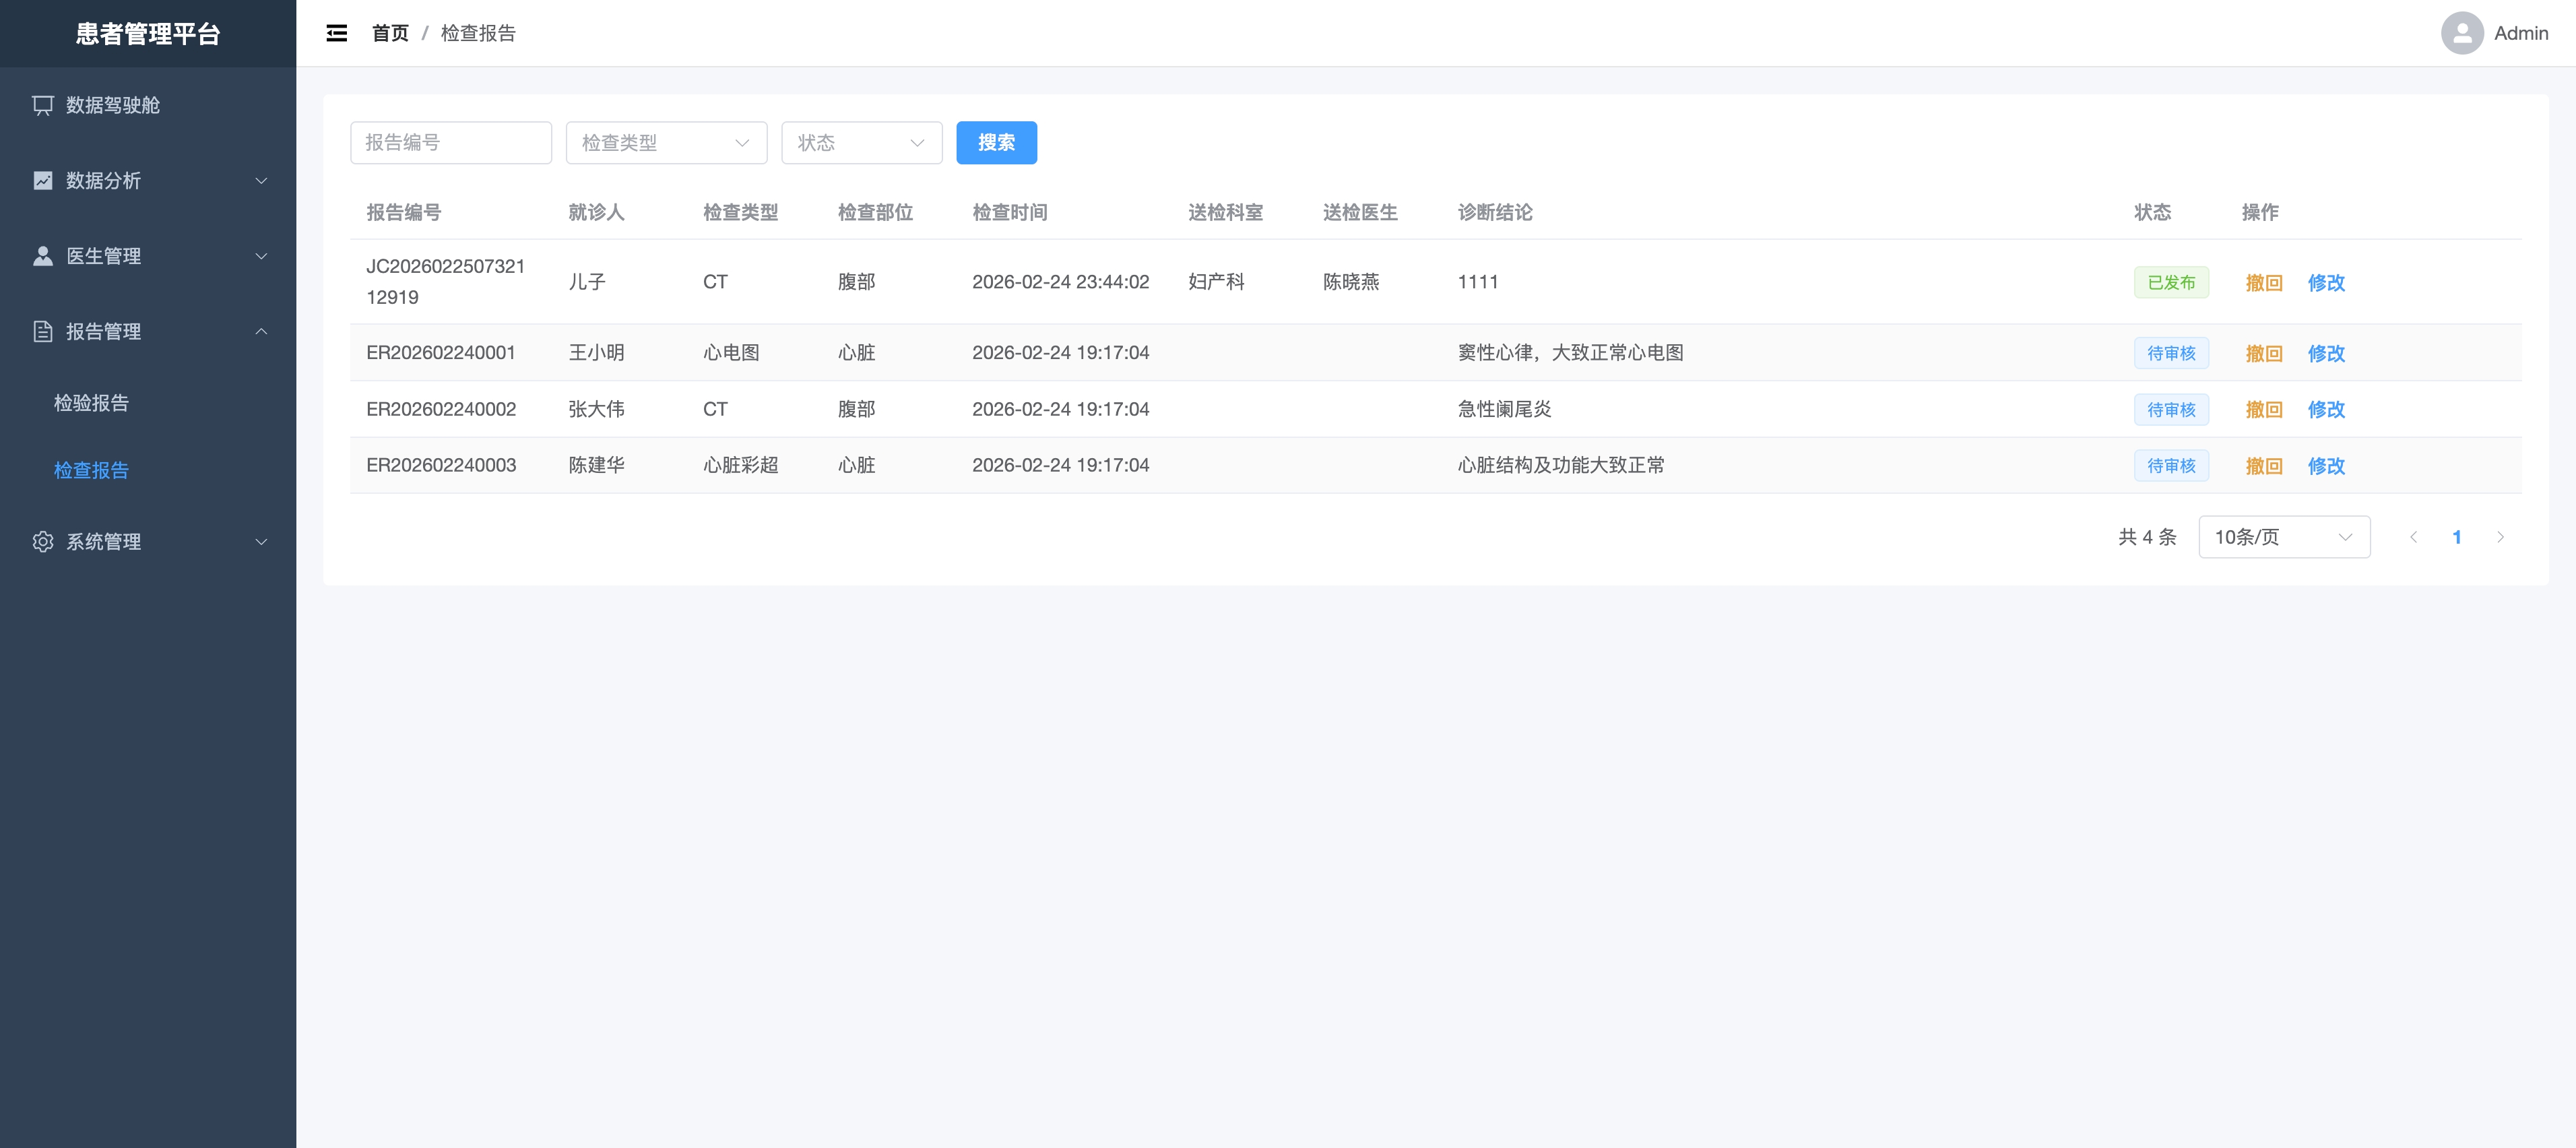Click the 共 4 条 total count text
This screenshot has height=1148, width=2576.
pyautogui.click(x=2147, y=537)
